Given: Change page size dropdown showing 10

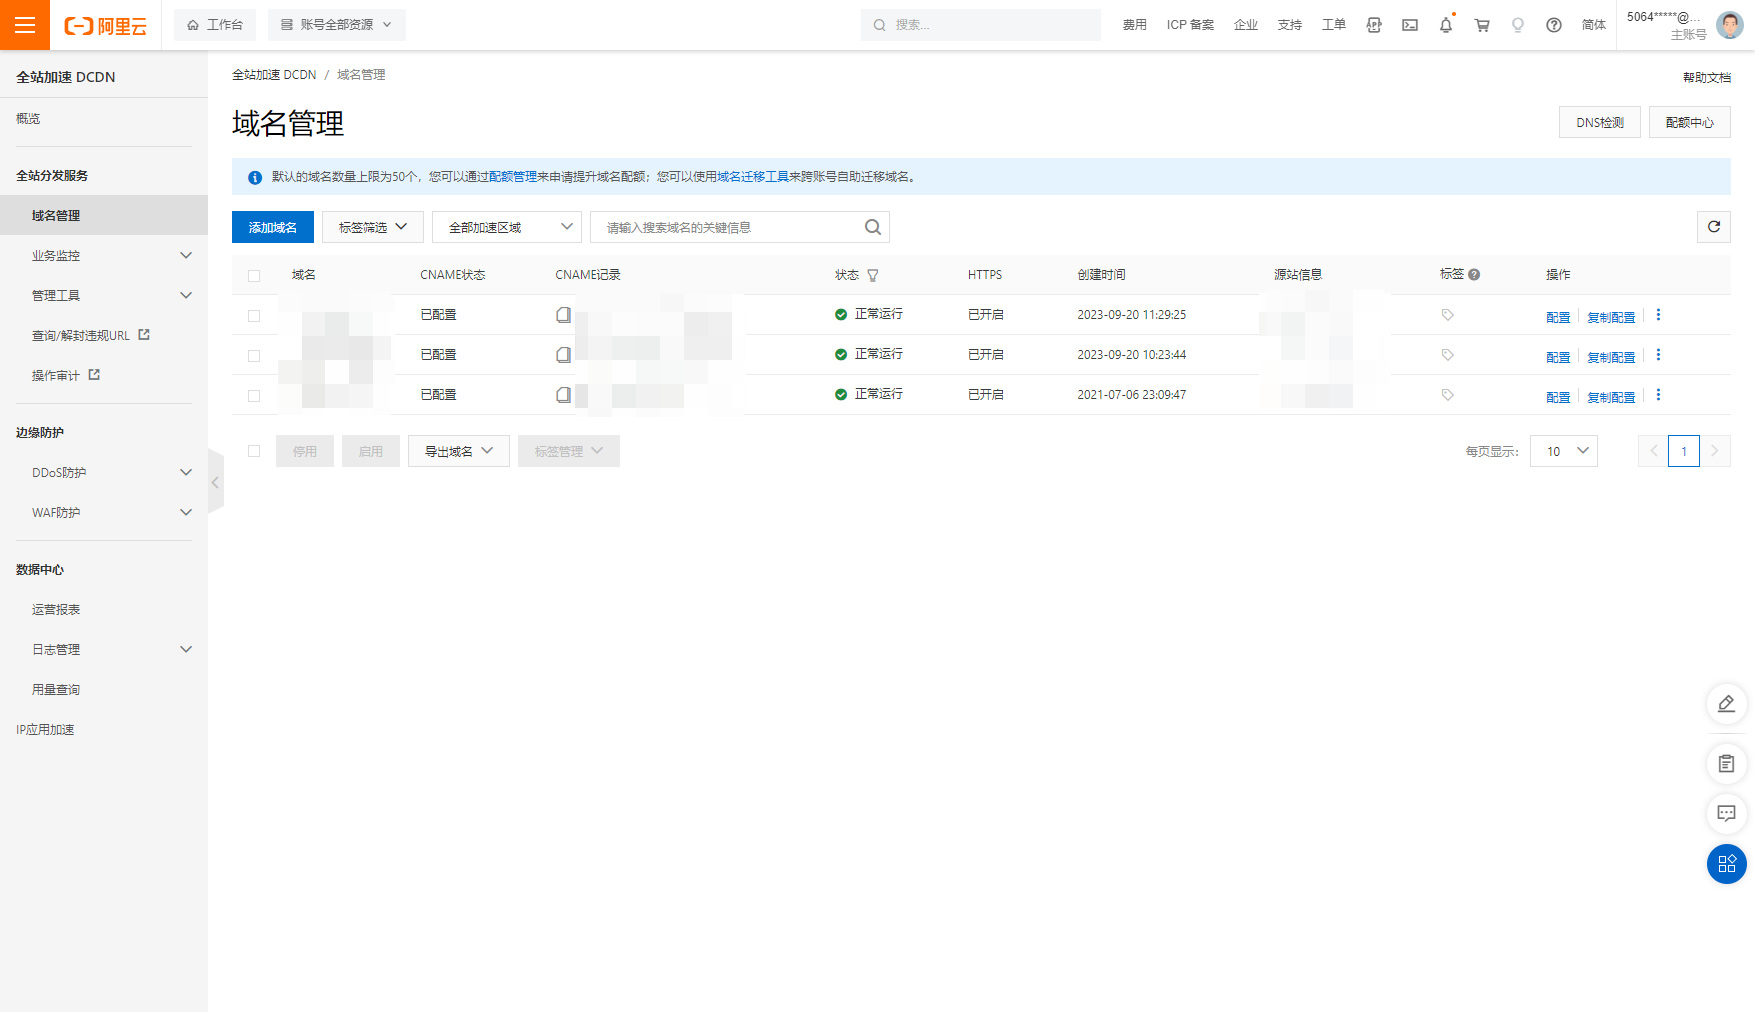Looking at the screenshot, I should [x=1563, y=451].
